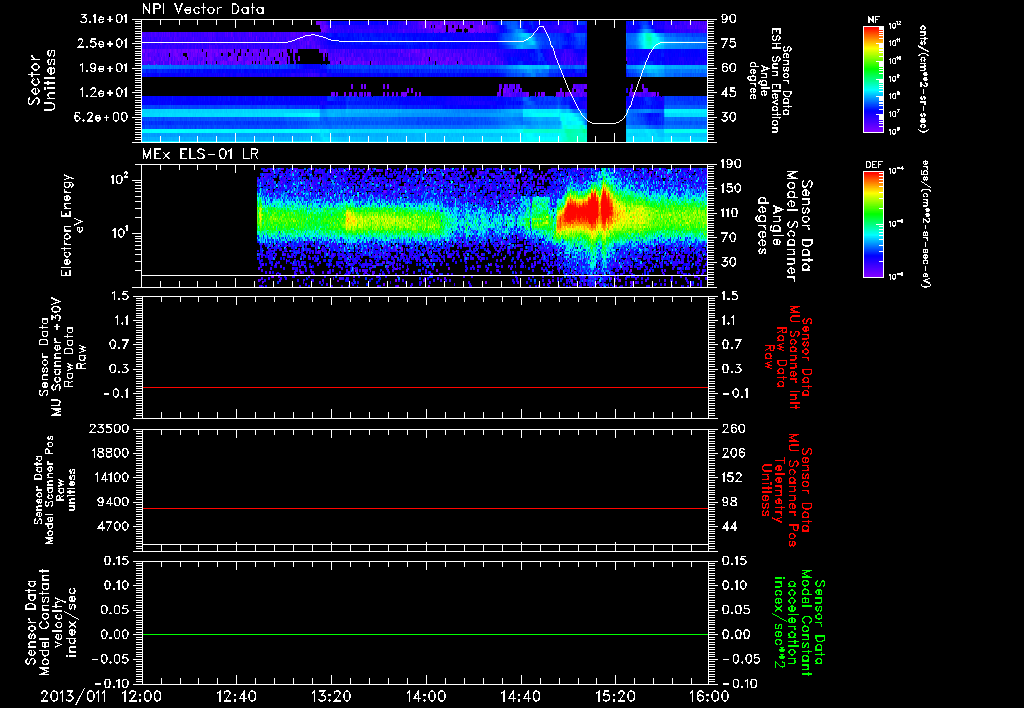The width and height of the screenshot is (1024, 708).
Task: Click the '1.9e+01' sector tick value
Action: pyautogui.click(x=104, y=68)
